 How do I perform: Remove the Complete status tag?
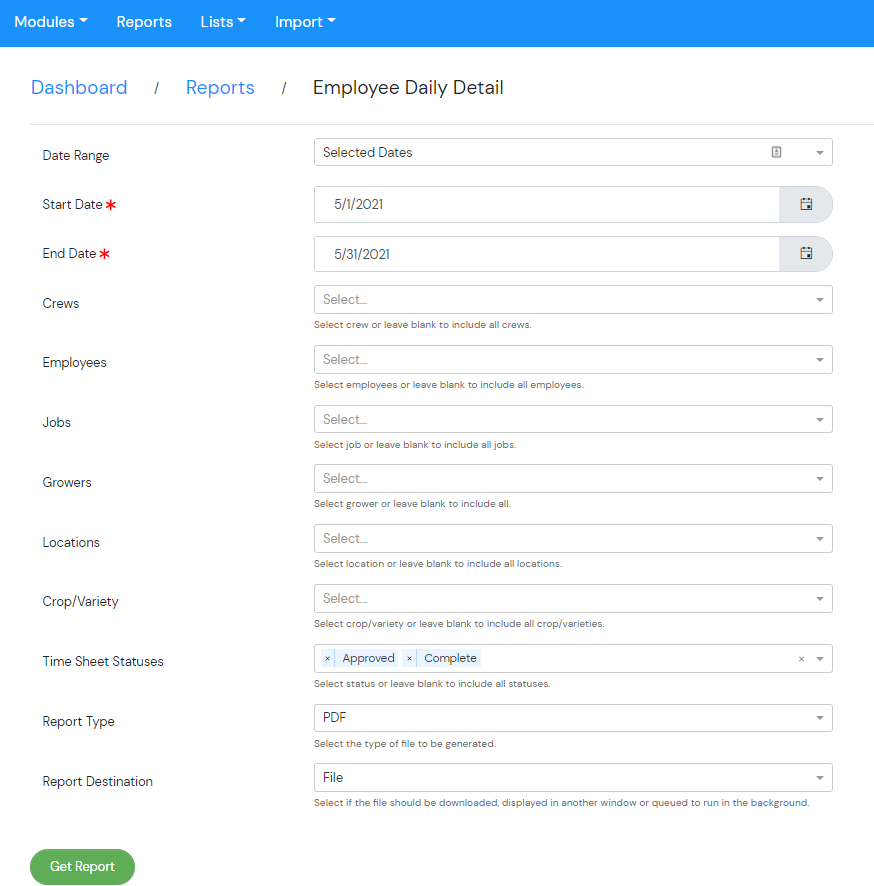[410, 658]
